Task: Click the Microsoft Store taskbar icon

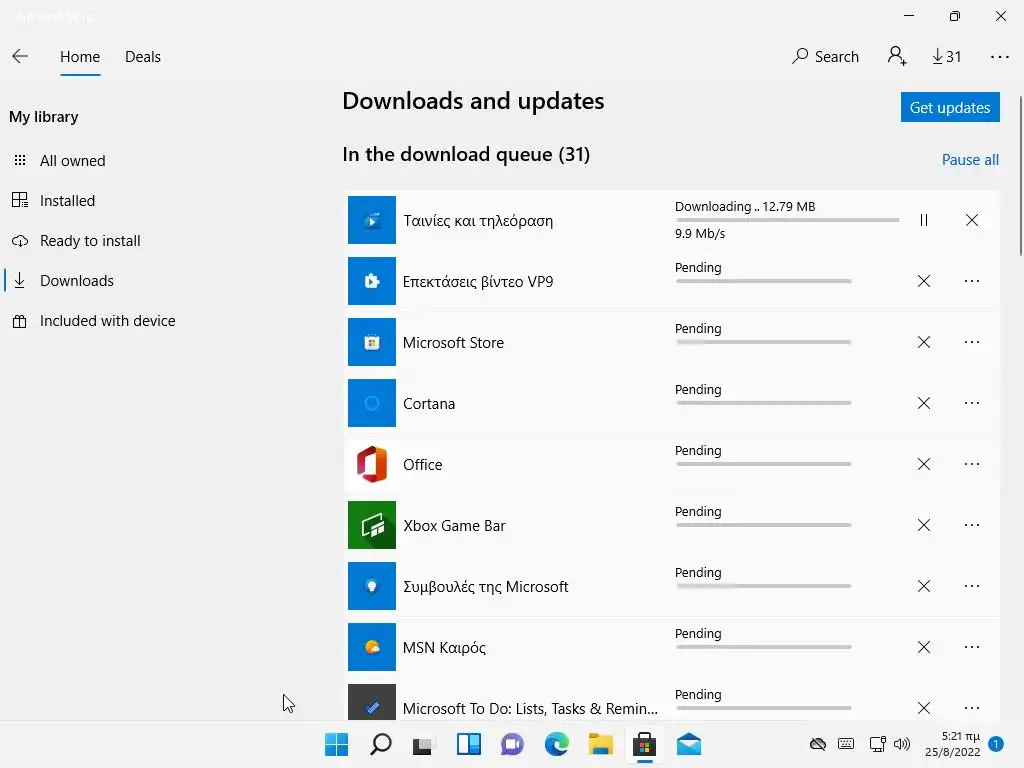Action: coord(645,744)
